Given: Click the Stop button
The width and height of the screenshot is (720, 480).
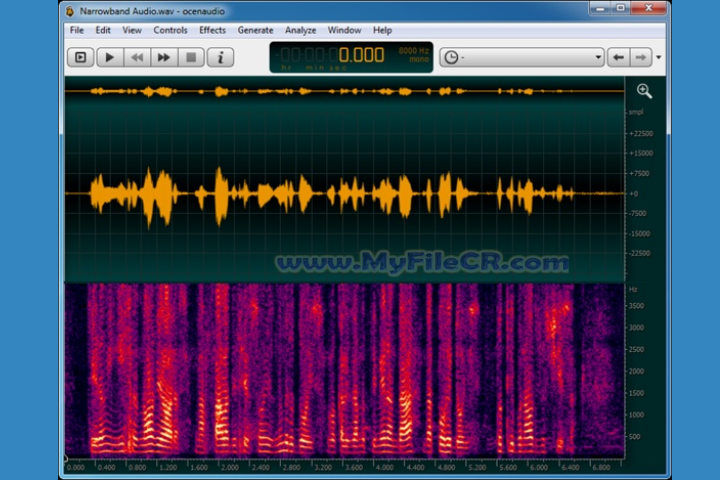Looking at the screenshot, I should click(x=191, y=57).
